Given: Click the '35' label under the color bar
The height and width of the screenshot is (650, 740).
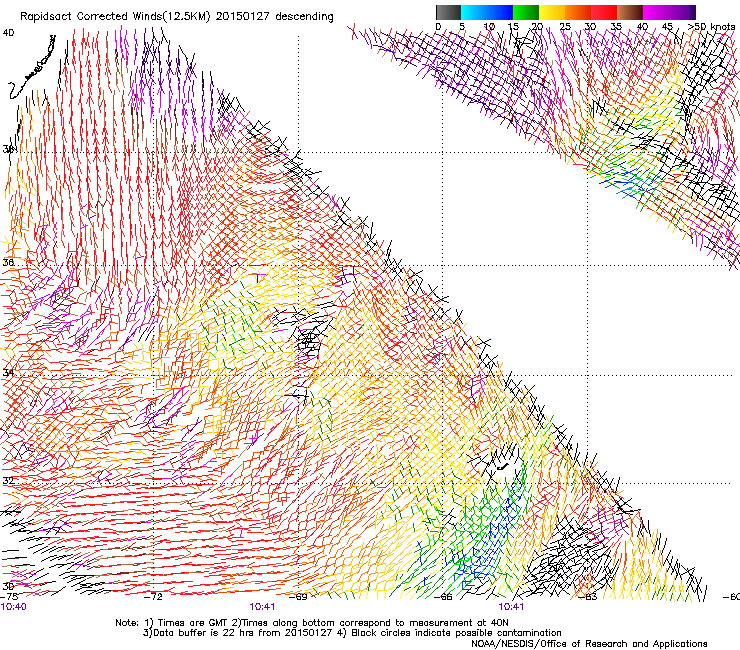Looking at the screenshot, I should (616, 27).
